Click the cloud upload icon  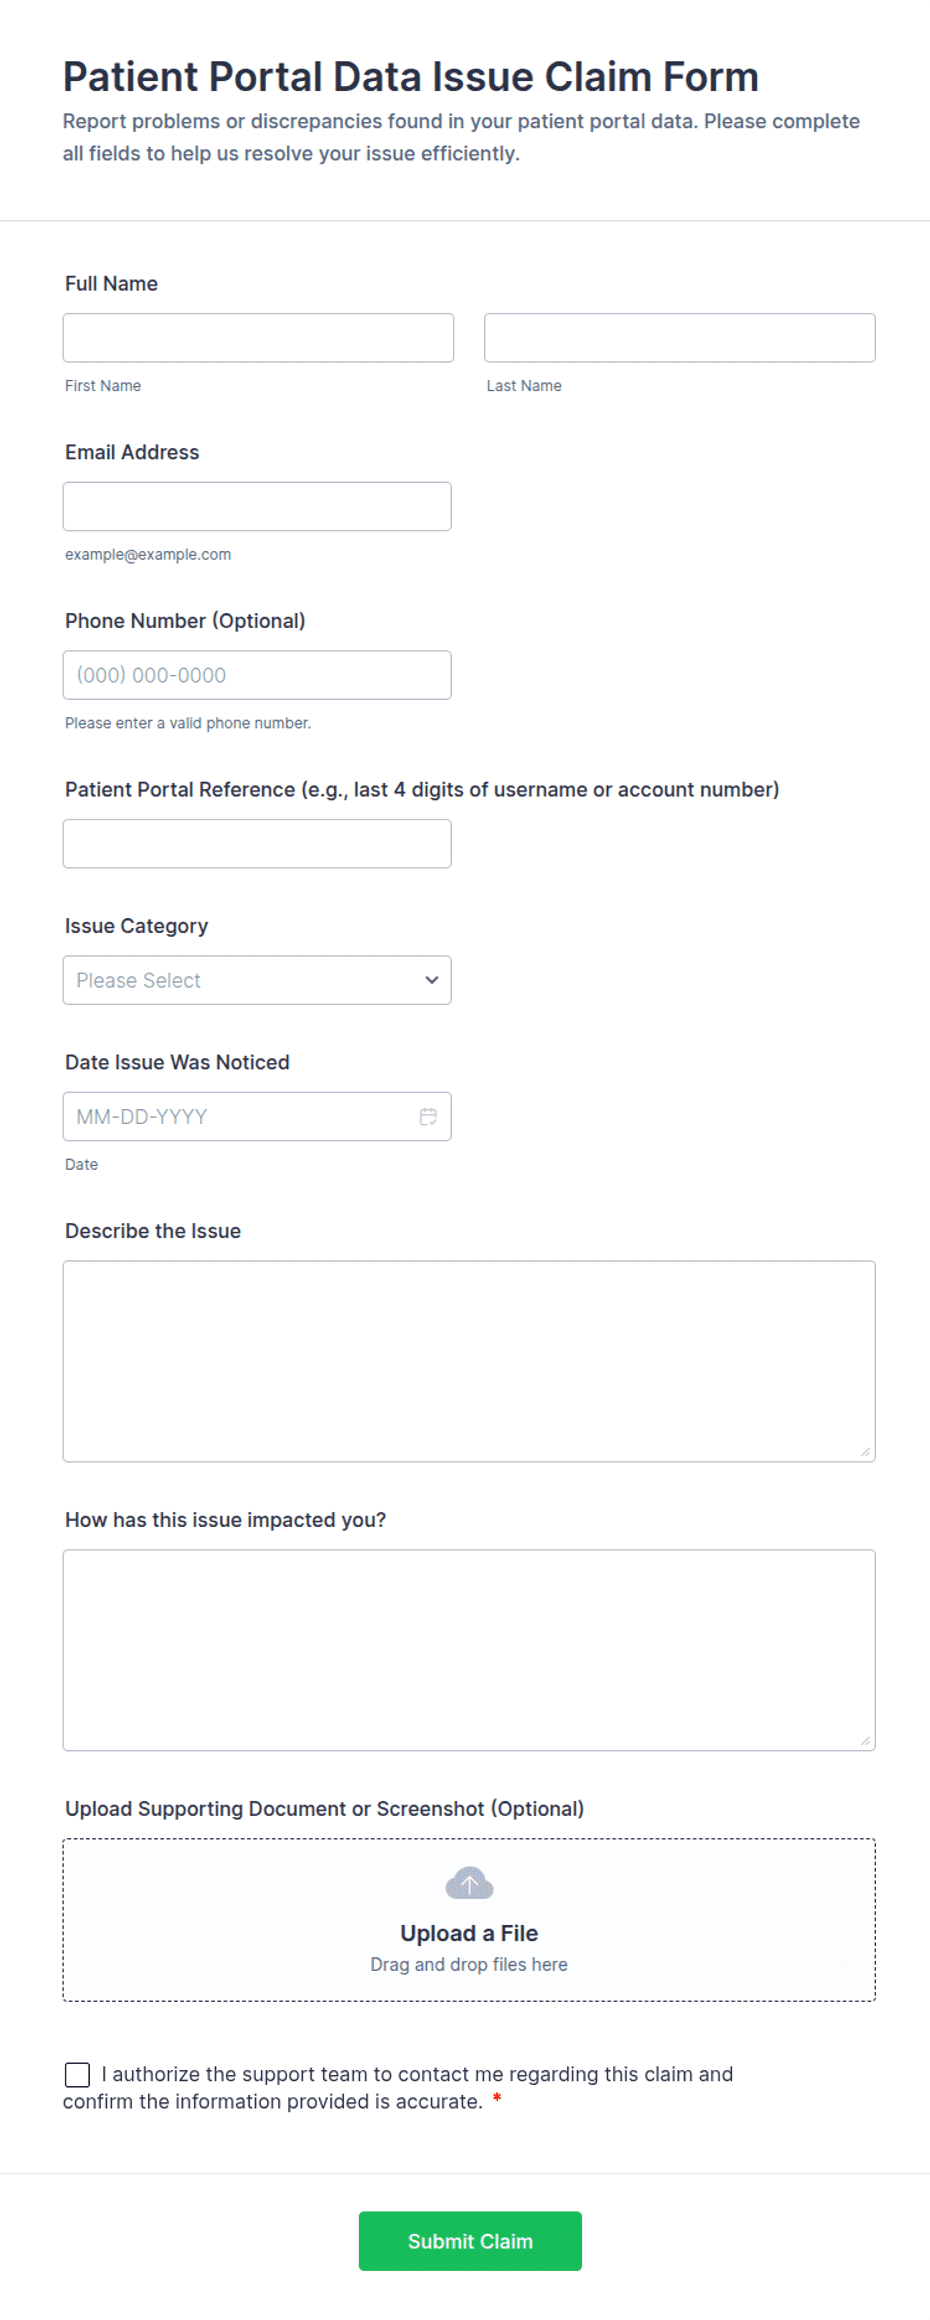coord(469,1882)
